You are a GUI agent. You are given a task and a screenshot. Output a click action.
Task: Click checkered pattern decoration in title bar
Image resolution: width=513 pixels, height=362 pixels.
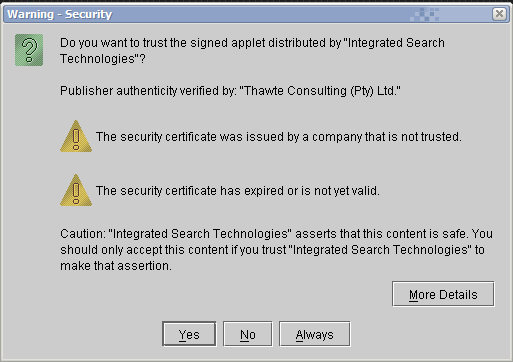[424, 14]
